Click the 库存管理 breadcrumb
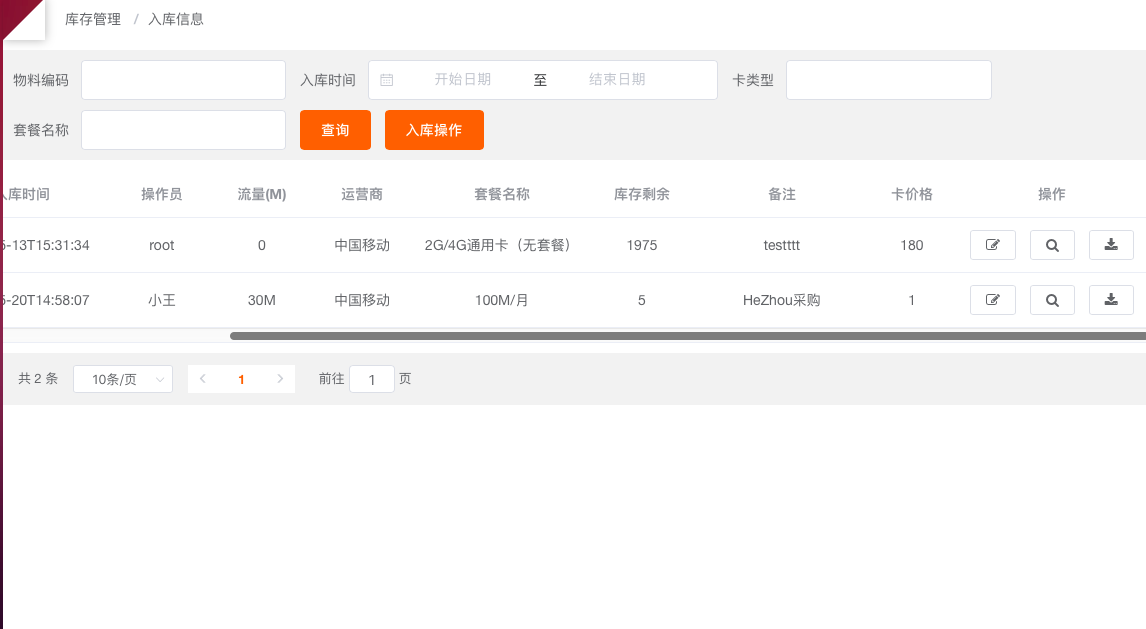Image resolution: width=1146 pixels, height=629 pixels. pyautogui.click(x=92, y=19)
